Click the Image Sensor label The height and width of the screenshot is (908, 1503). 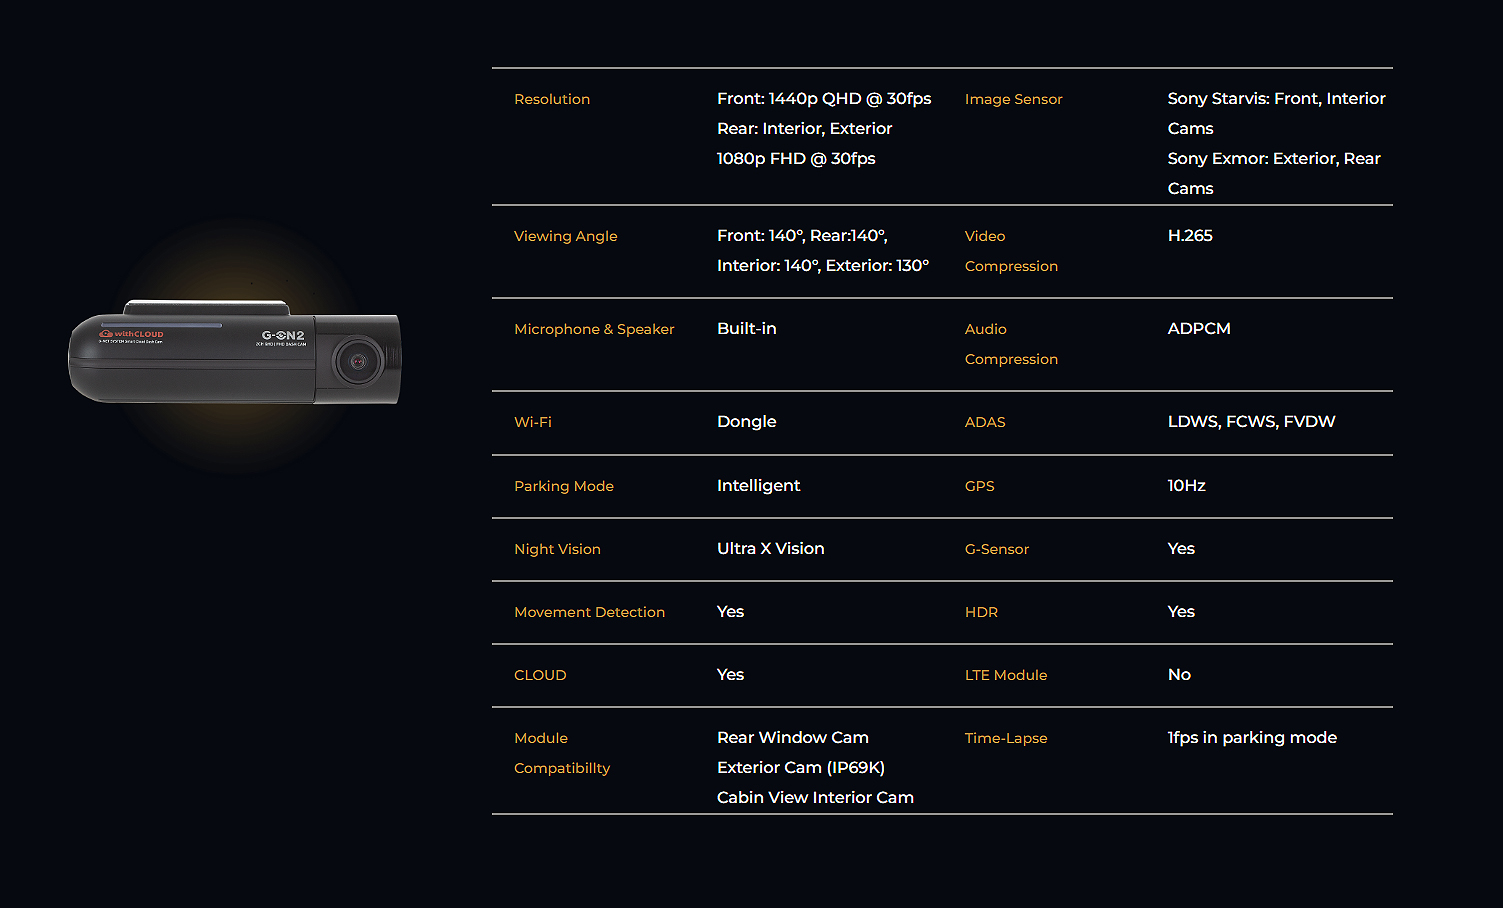[1013, 99]
